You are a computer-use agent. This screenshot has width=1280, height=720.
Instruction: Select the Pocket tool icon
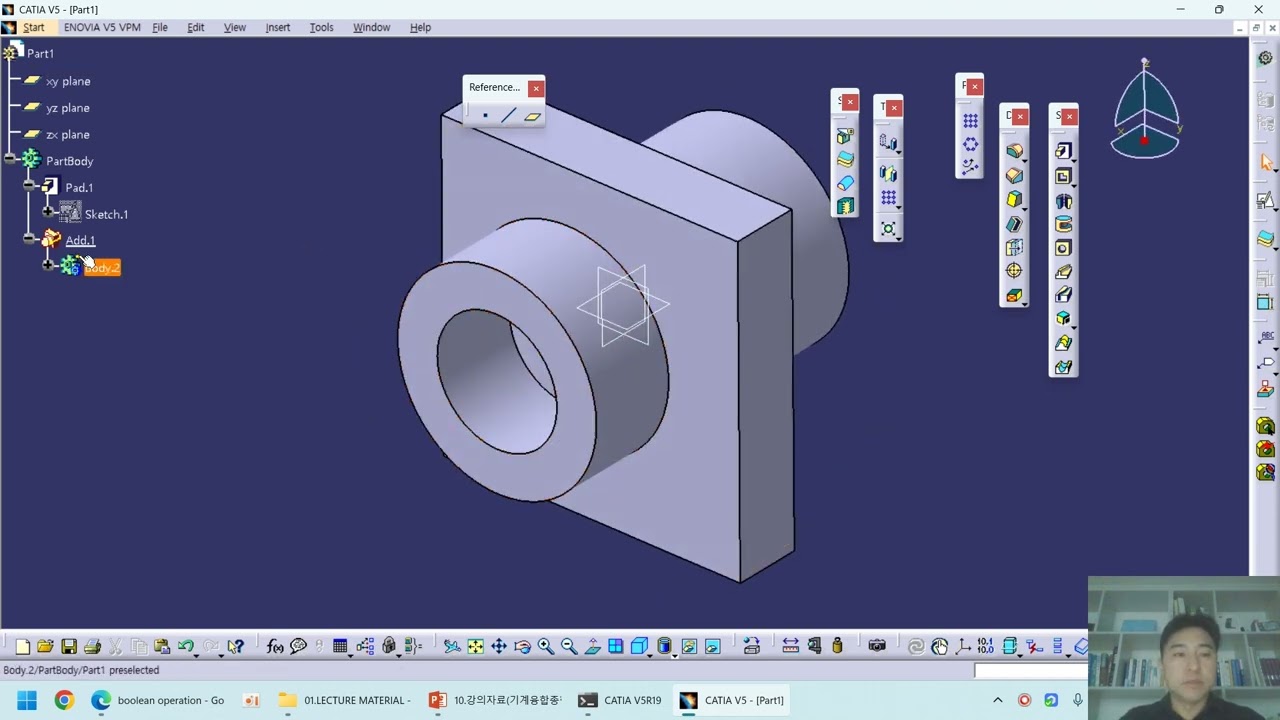[x=1063, y=176]
